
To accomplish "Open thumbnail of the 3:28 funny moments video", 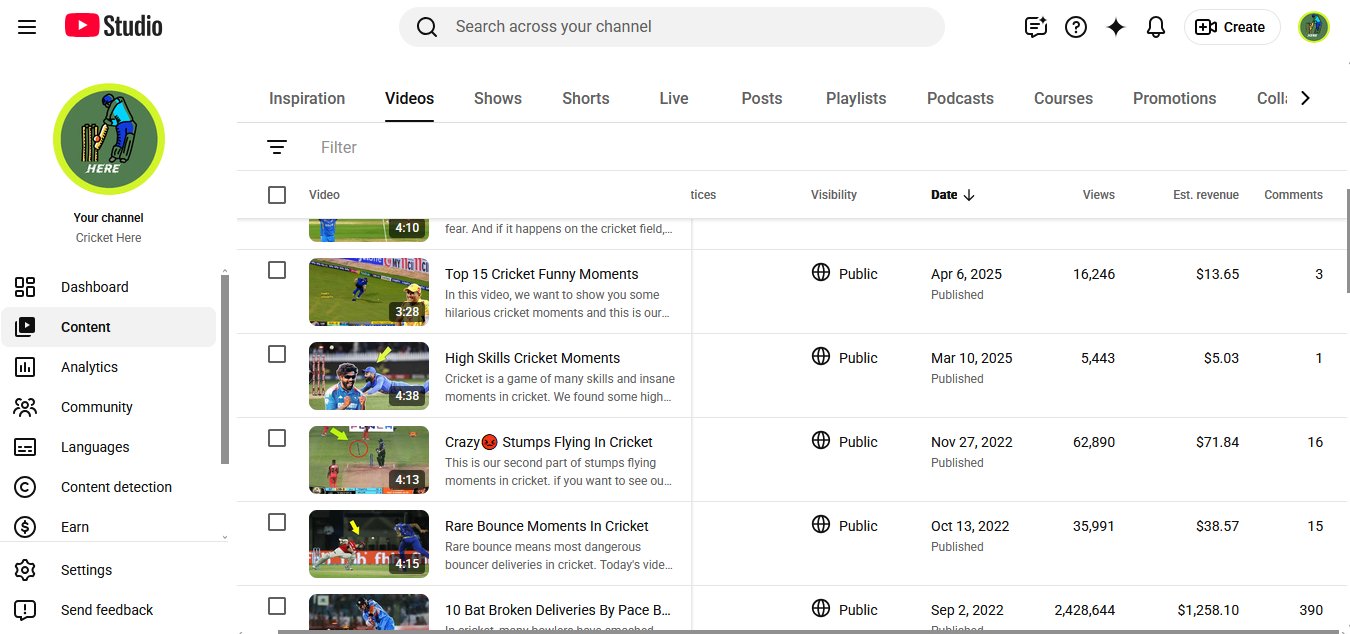I will [369, 292].
